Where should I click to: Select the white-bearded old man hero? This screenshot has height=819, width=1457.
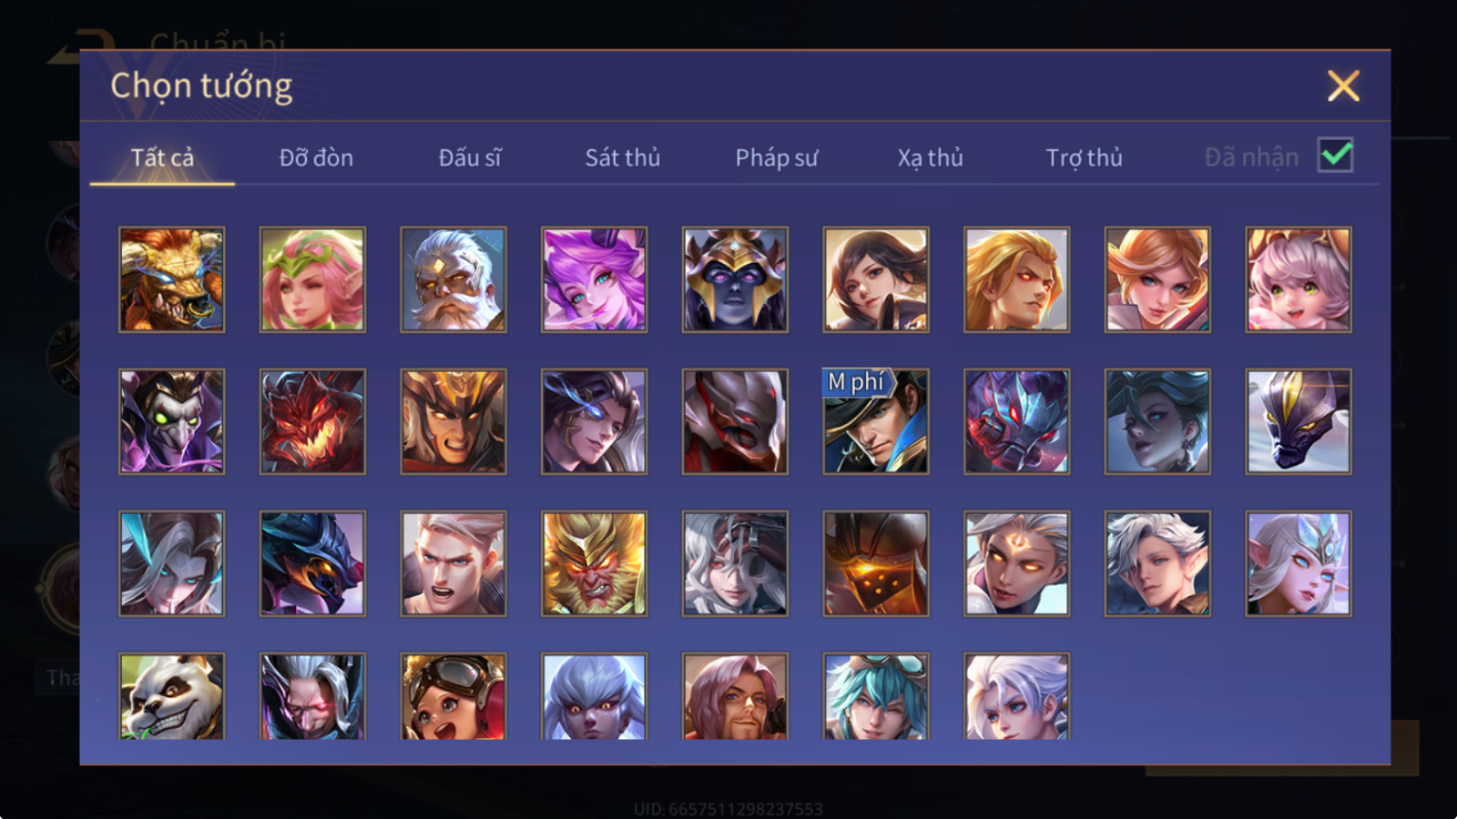pos(453,279)
